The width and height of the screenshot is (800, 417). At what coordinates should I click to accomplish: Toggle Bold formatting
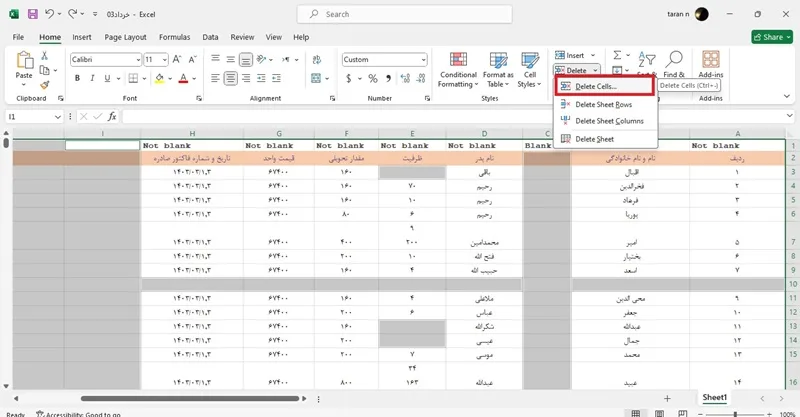[77, 78]
